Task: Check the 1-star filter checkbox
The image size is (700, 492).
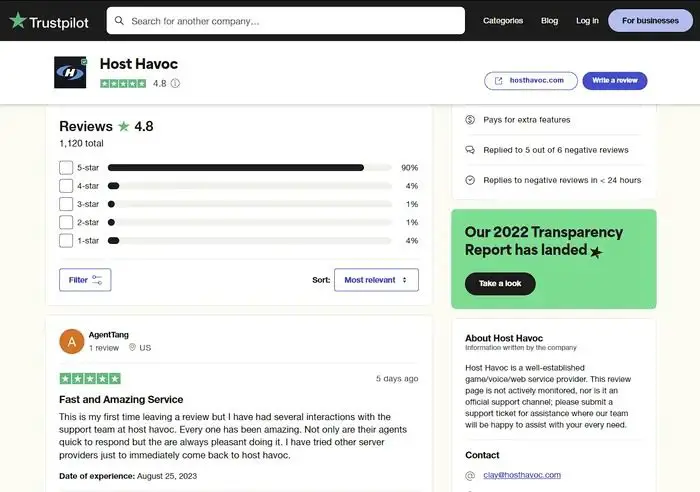Action: coord(66,241)
